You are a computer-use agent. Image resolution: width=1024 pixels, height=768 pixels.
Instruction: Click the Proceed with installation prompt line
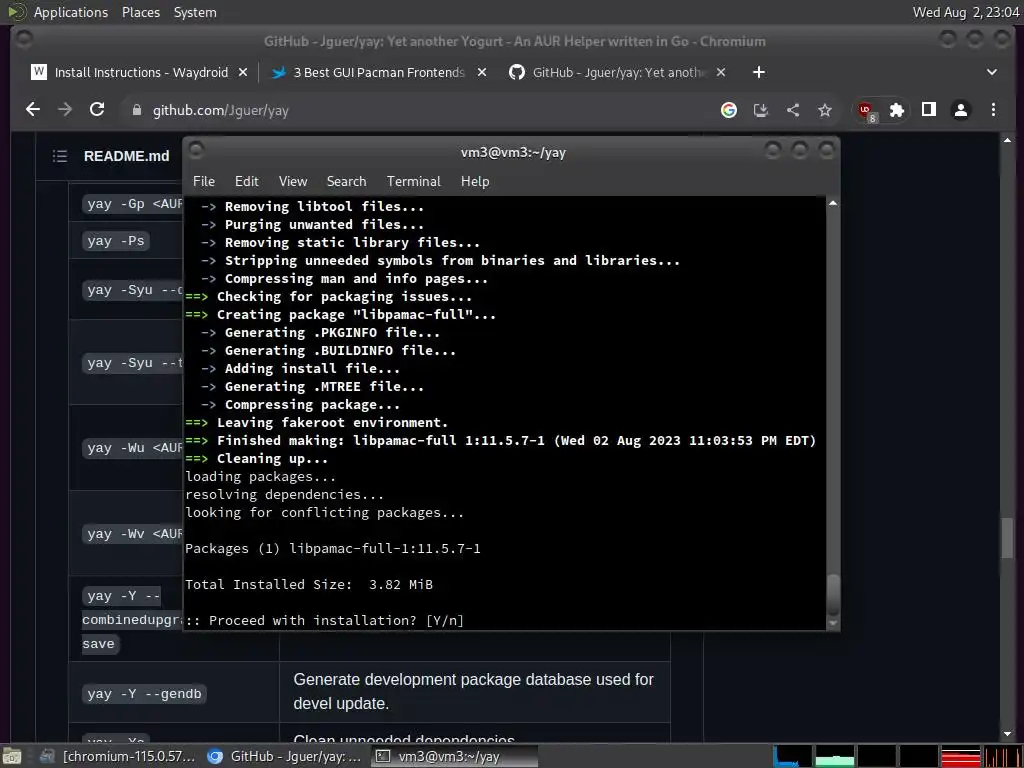[325, 620]
